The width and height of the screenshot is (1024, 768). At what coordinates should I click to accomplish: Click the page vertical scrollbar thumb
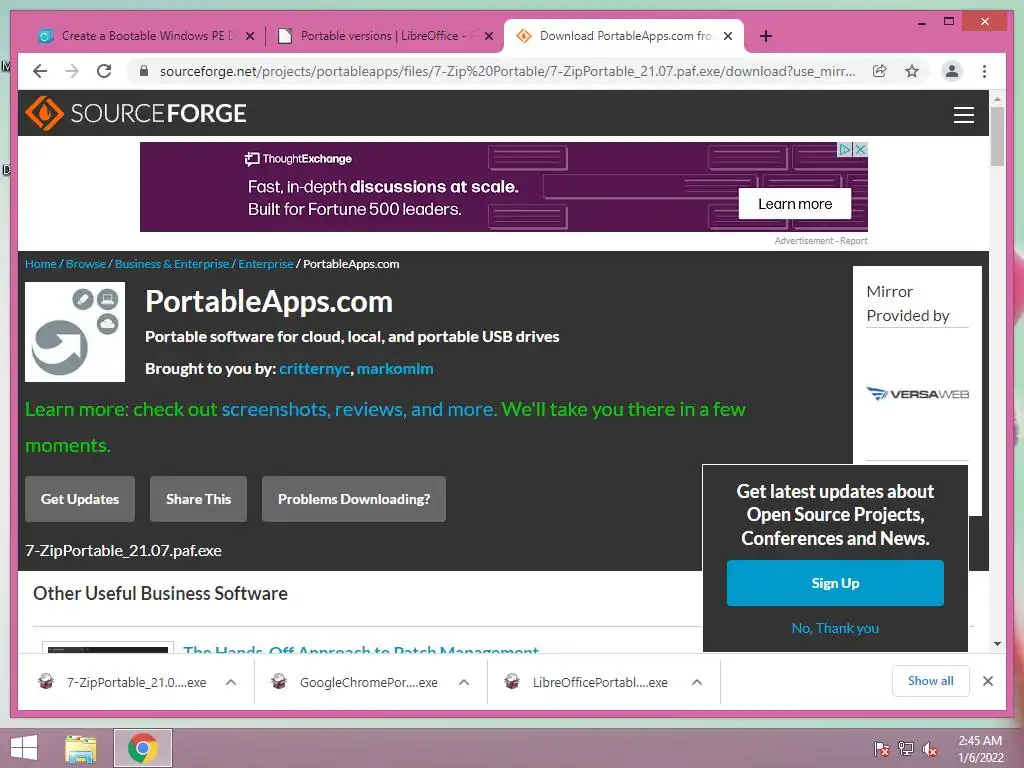(997, 136)
